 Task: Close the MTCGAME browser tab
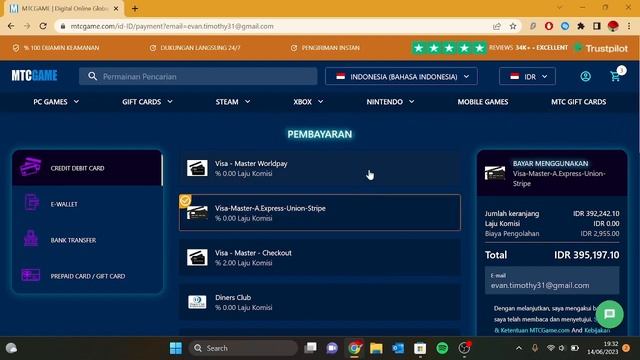(116, 8)
